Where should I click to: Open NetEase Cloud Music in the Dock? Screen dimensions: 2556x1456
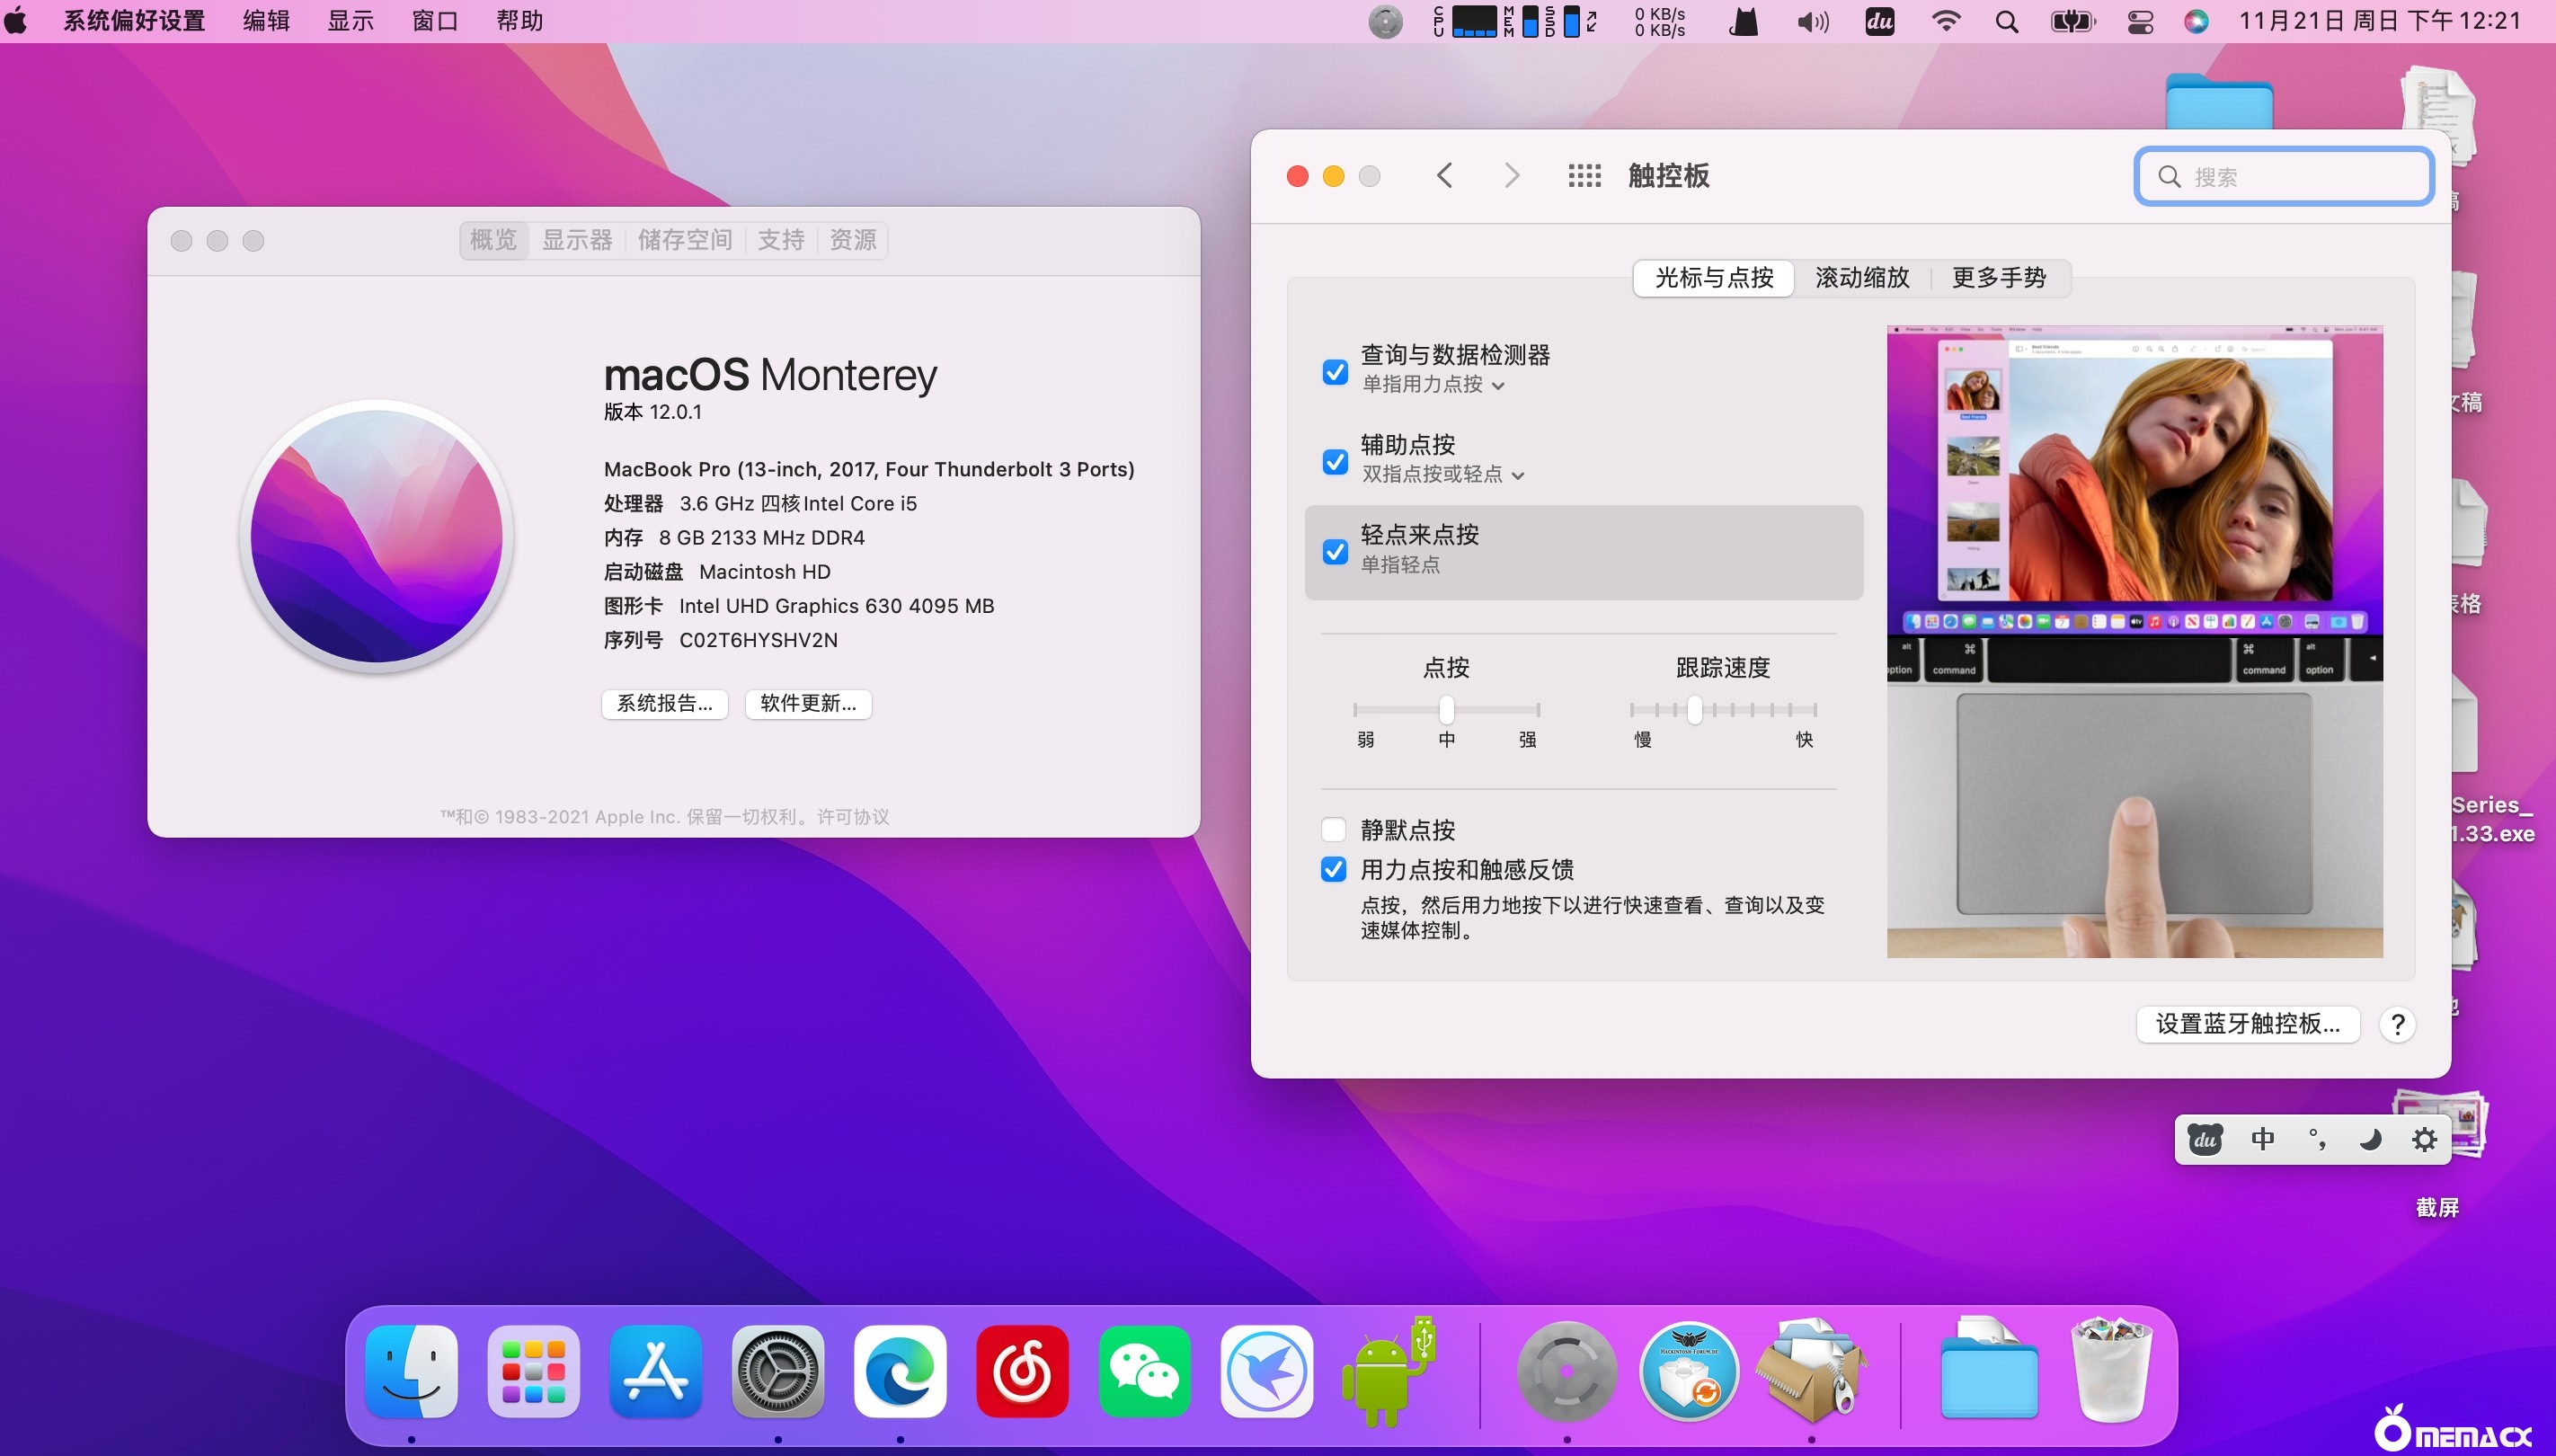pos(1022,1371)
